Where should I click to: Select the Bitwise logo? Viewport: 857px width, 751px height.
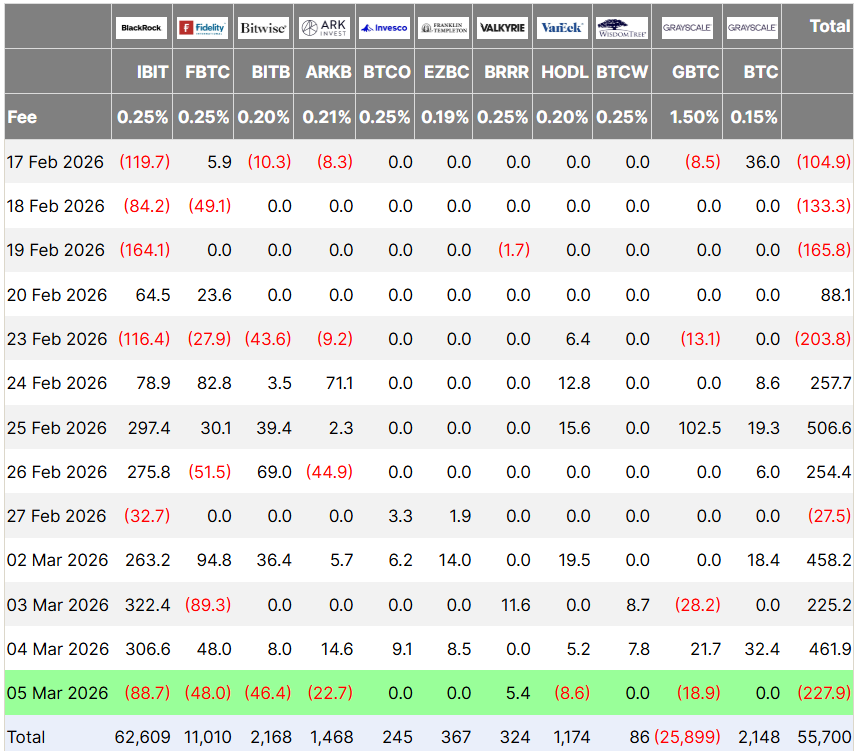[x=263, y=28]
